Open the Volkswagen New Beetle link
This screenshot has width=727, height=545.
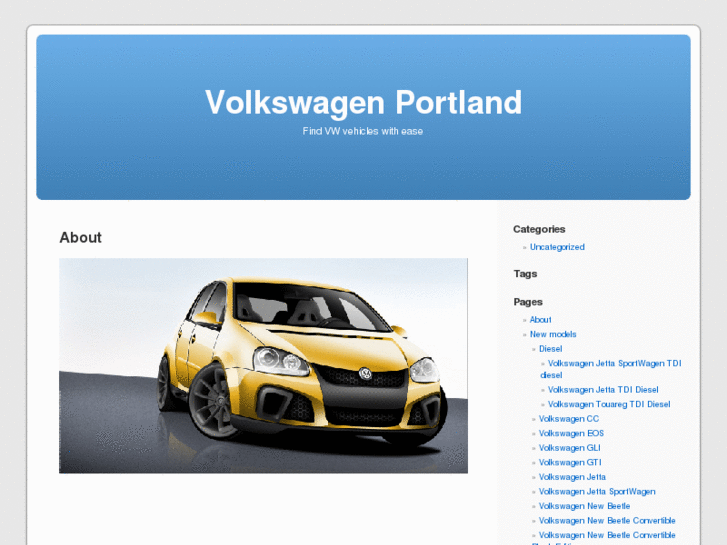point(584,506)
